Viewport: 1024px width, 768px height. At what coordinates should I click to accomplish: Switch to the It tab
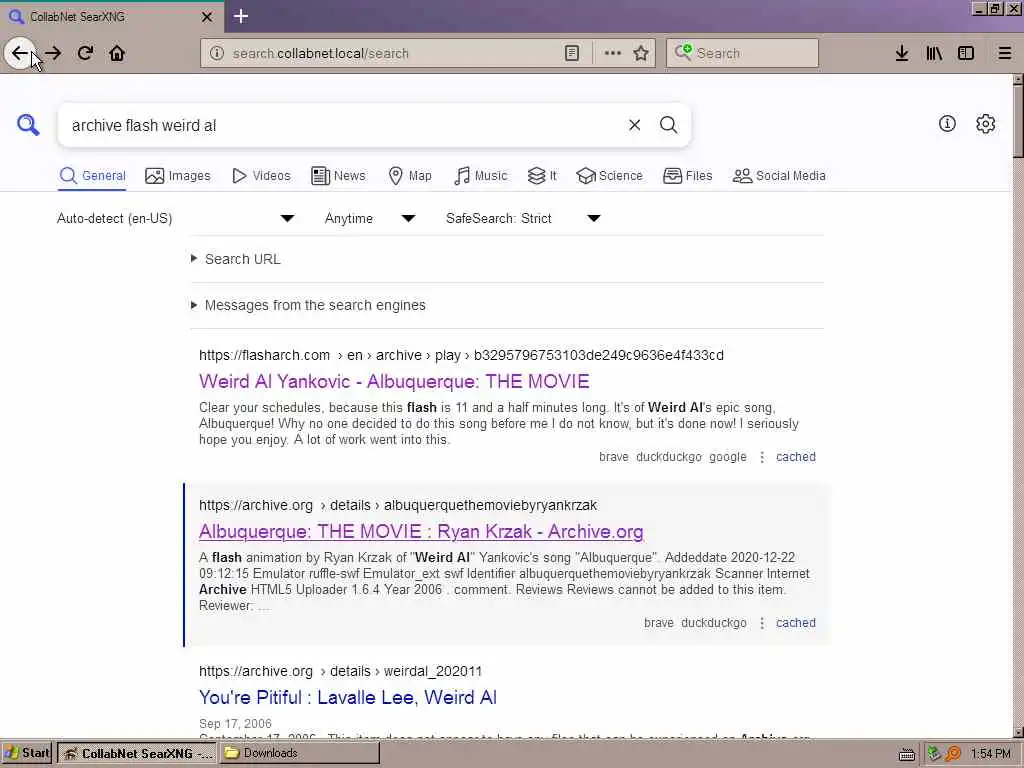click(542, 176)
